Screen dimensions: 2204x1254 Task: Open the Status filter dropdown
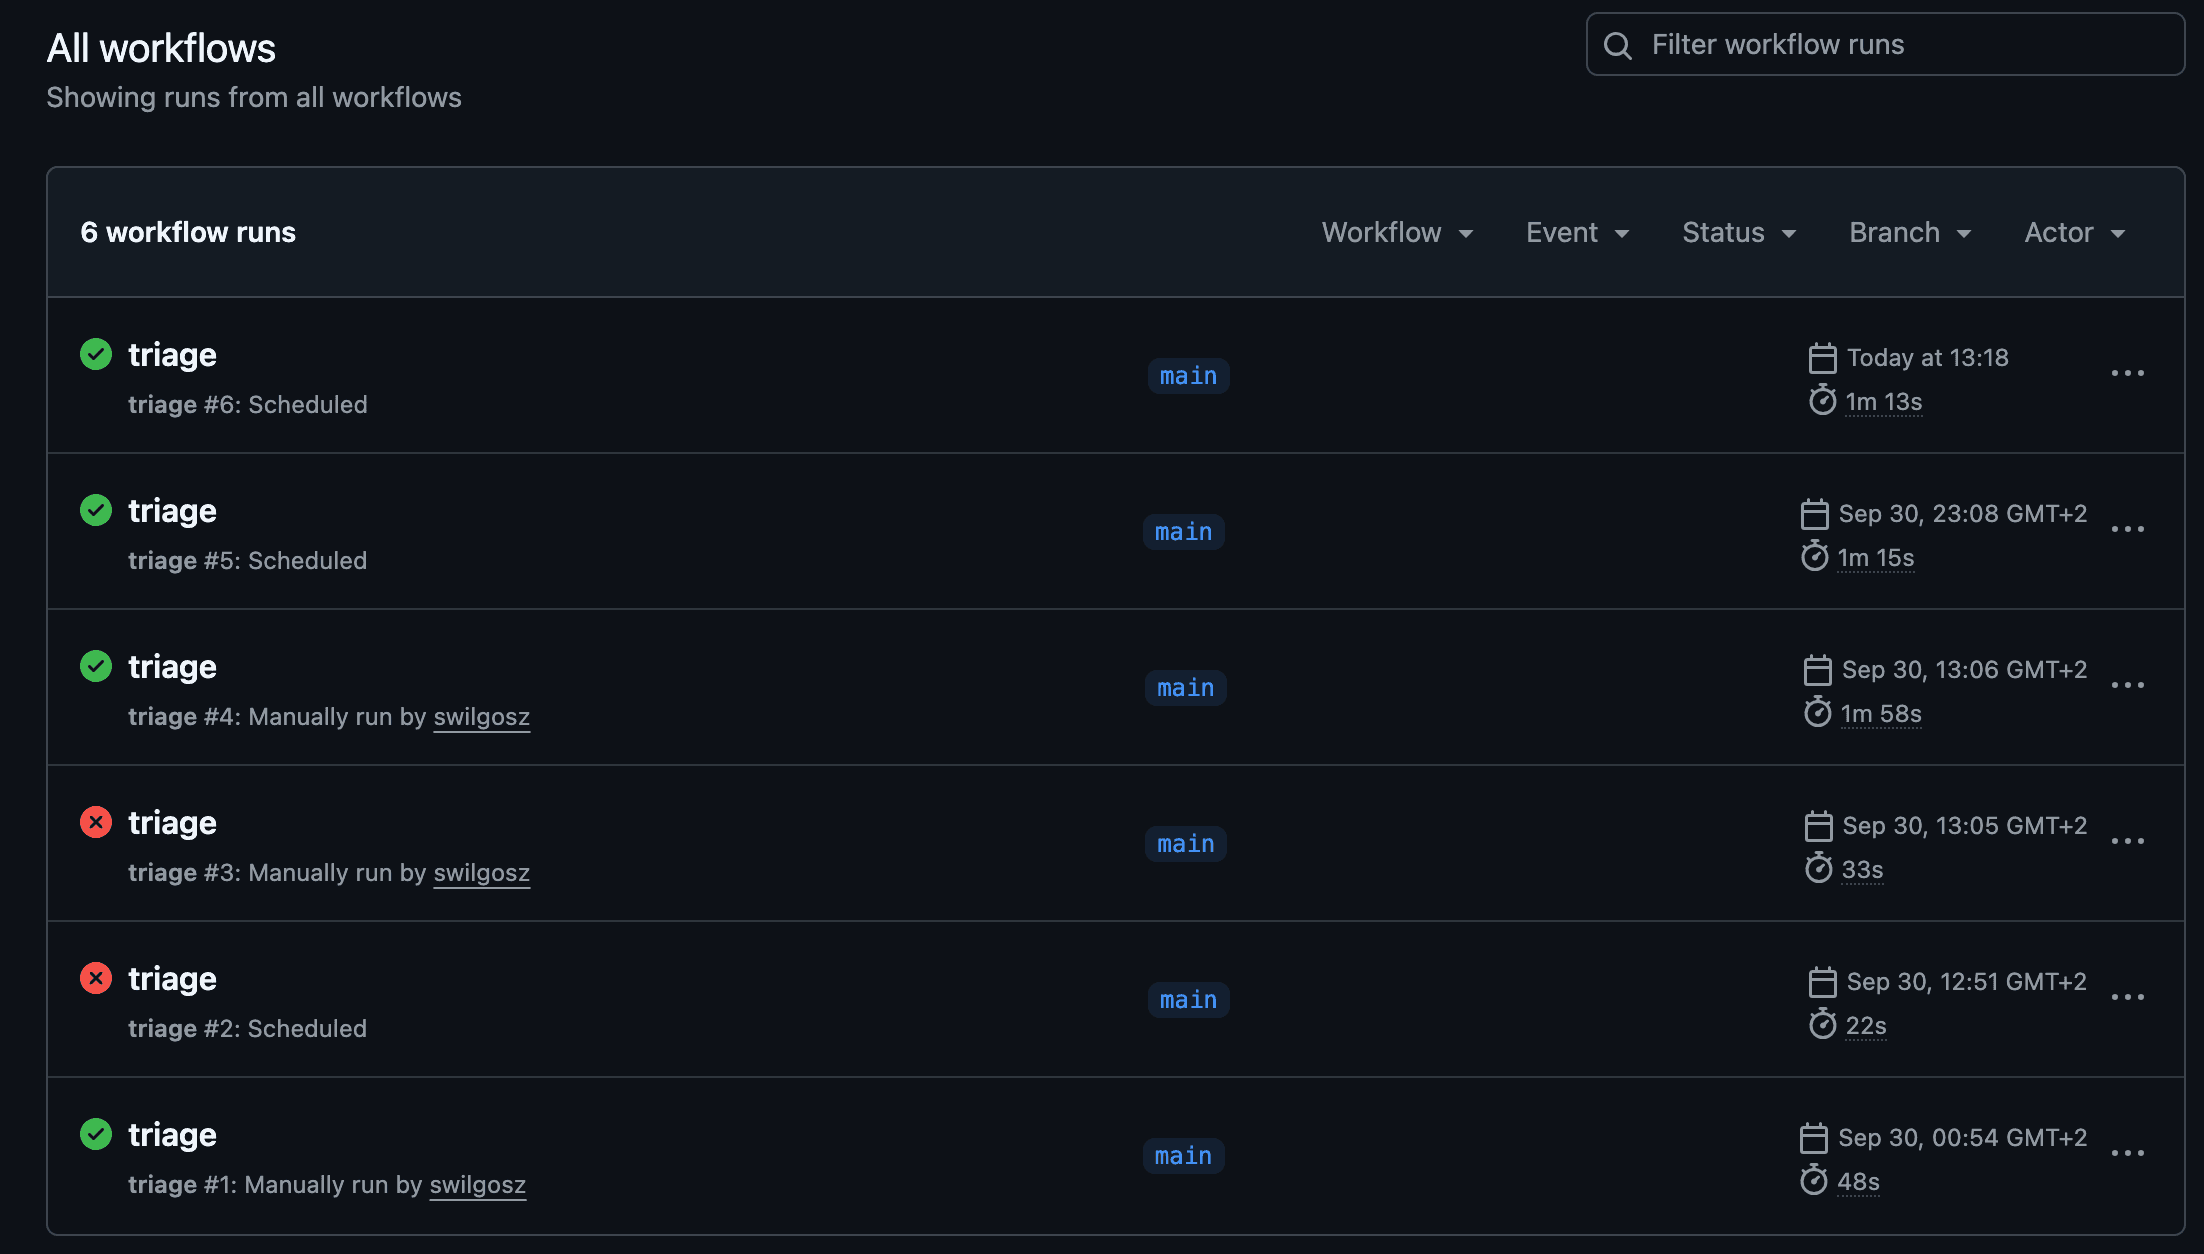(1739, 232)
